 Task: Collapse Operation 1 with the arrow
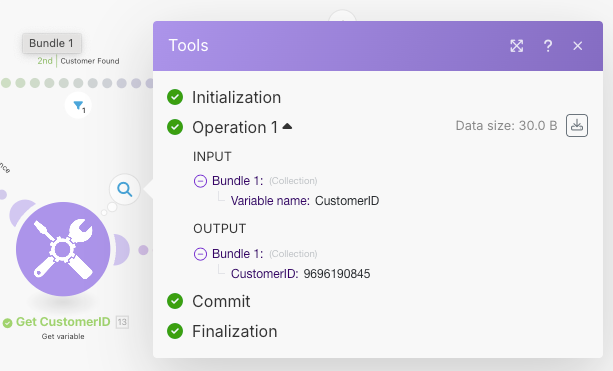pyautogui.click(x=287, y=126)
